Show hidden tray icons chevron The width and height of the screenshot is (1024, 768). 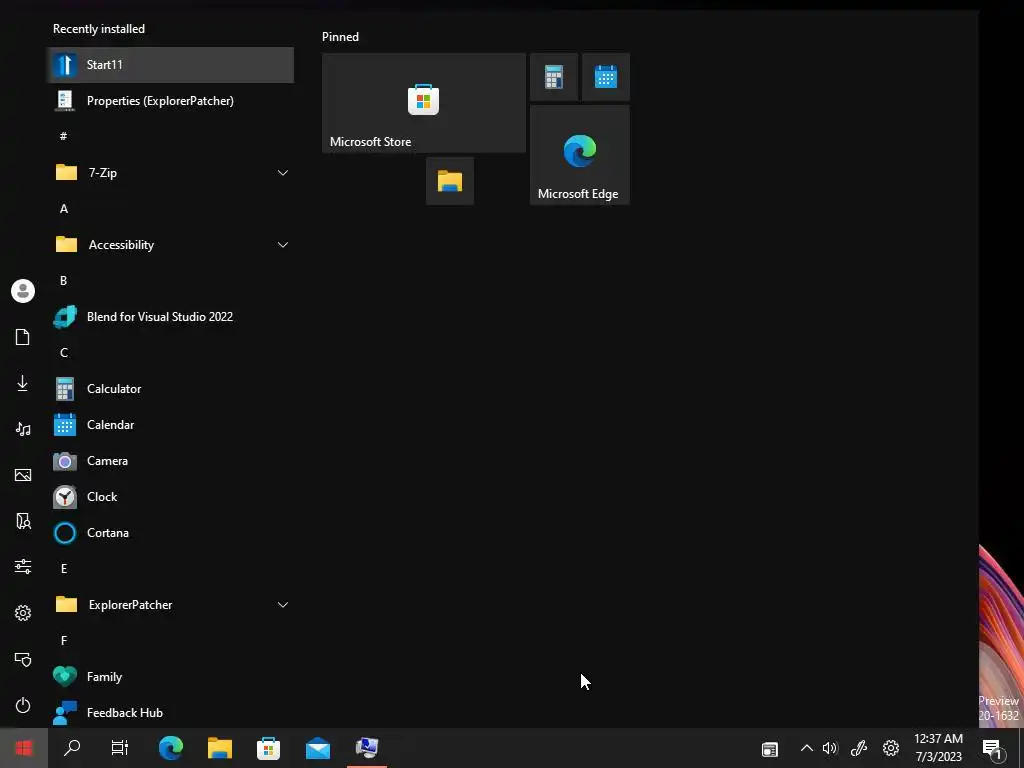point(807,748)
